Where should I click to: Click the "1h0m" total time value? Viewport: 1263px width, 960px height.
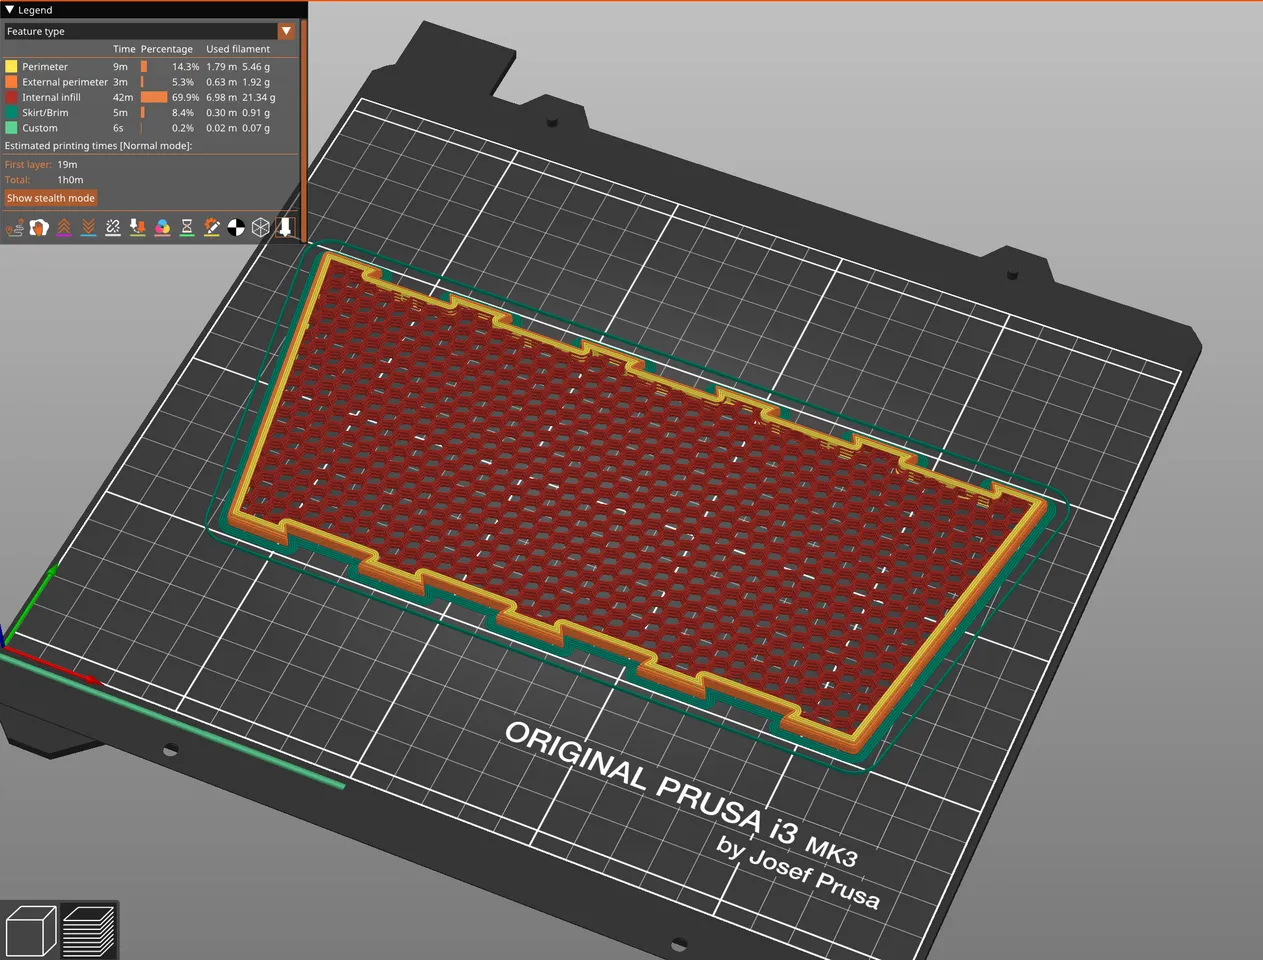click(x=70, y=180)
